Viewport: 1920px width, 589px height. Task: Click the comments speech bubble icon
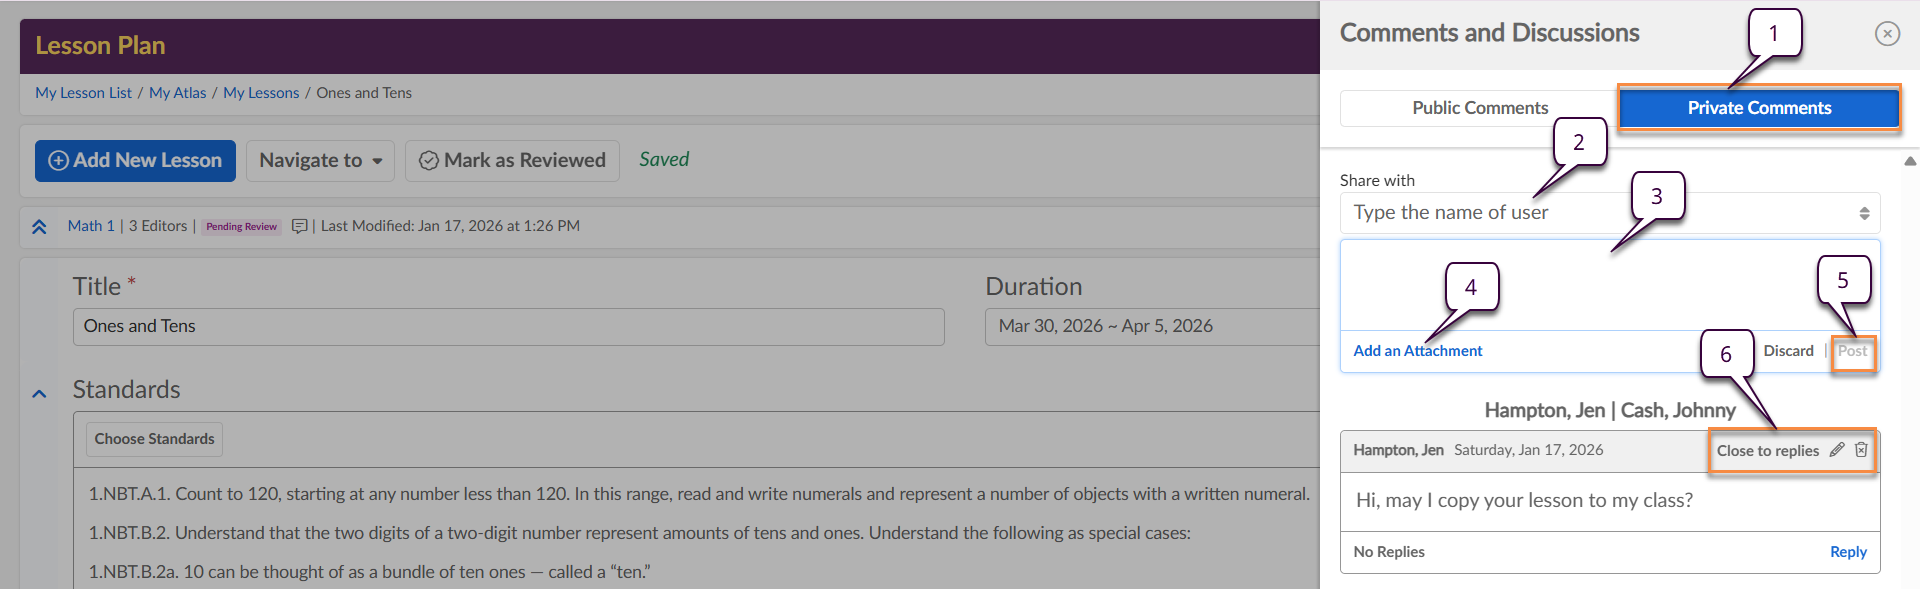299,226
